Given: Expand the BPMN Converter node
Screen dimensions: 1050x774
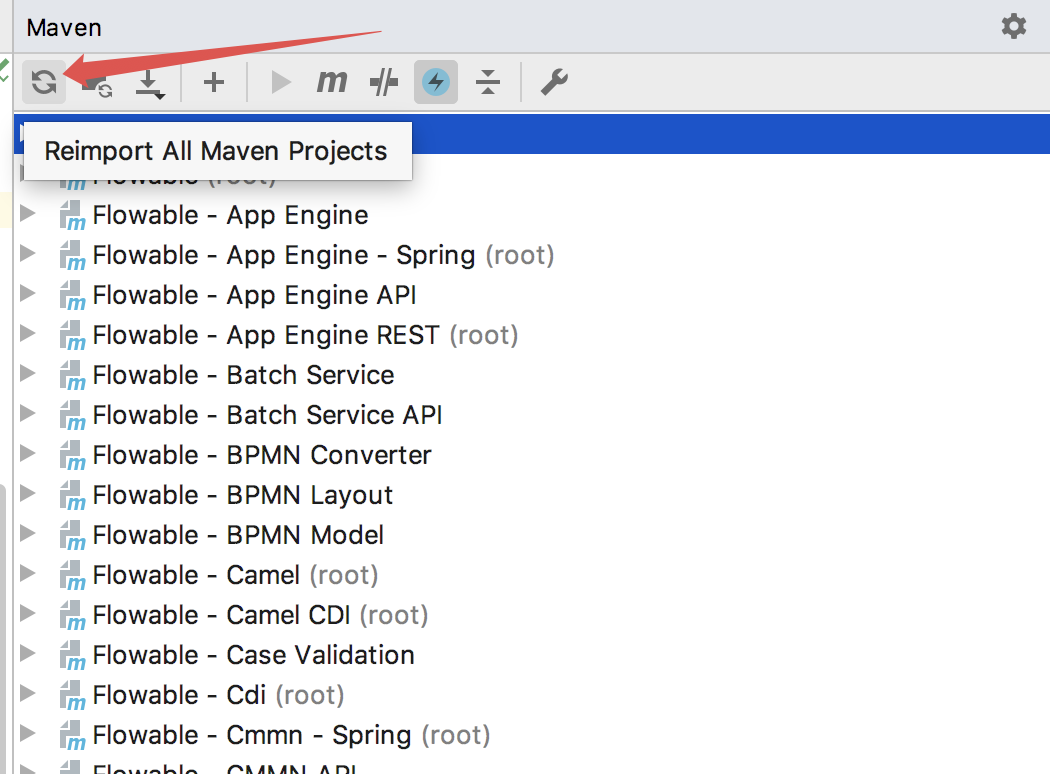Looking at the screenshot, I should pos(27,454).
